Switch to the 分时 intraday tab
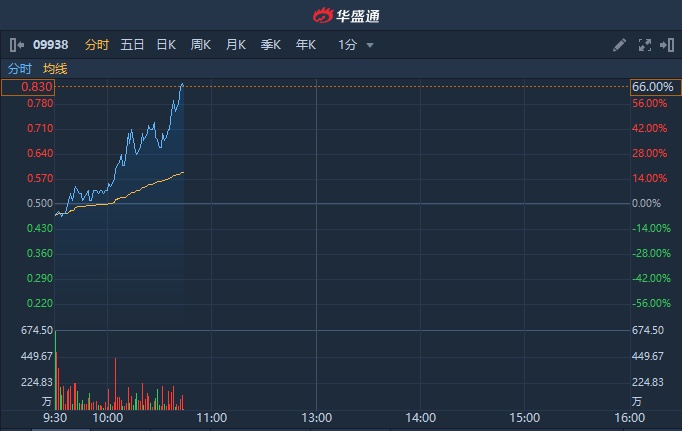 tap(96, 45)
